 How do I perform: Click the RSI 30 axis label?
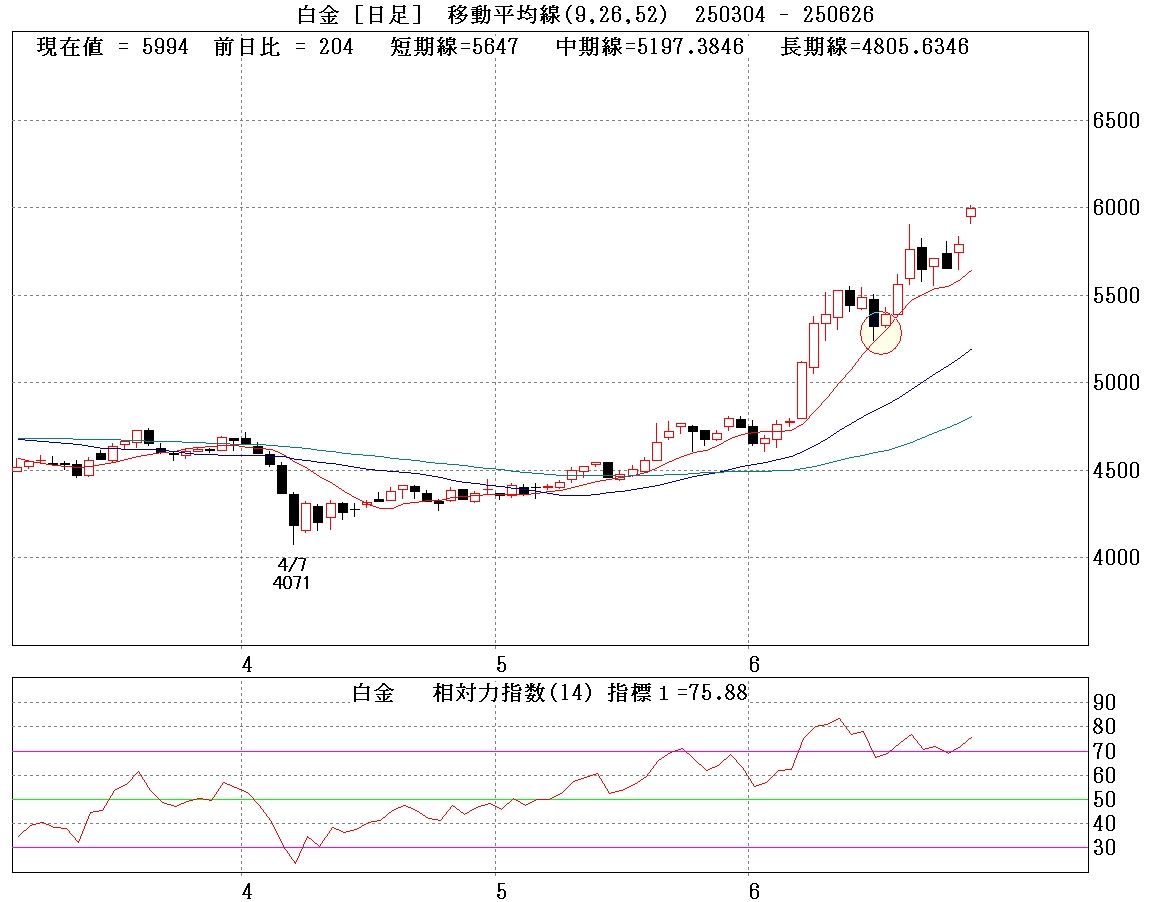pos(1106,848)
